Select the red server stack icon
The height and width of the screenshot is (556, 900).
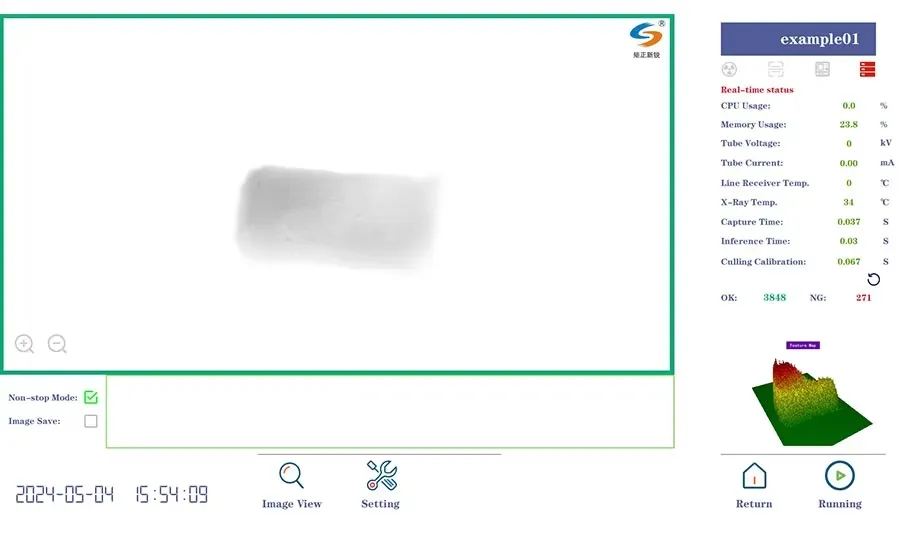[x=867, y=69]
